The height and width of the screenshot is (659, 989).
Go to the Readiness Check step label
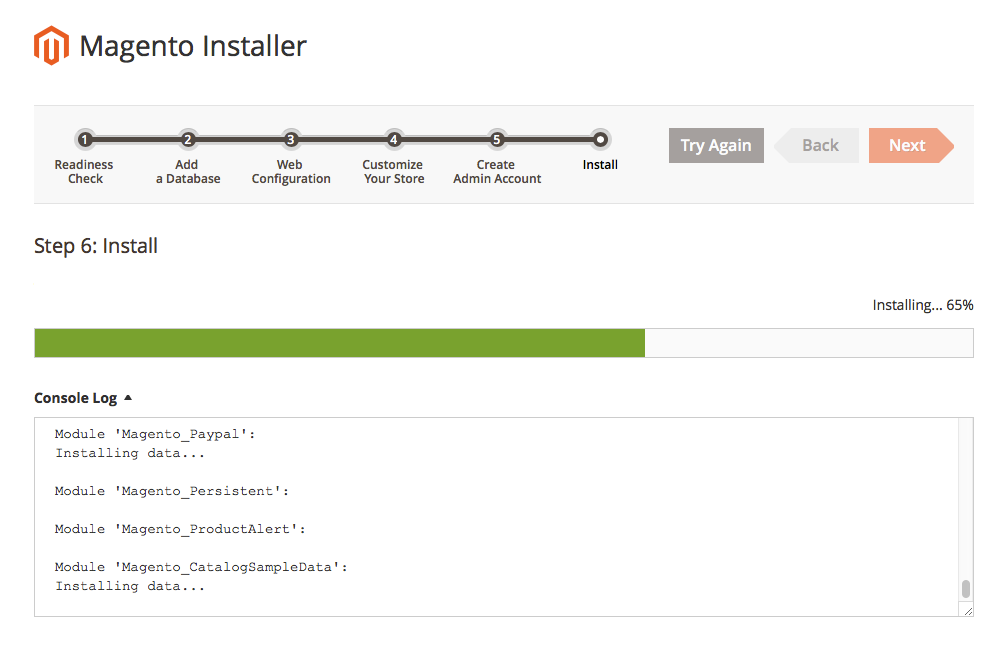pyautogui.click(x=84, y=172)
